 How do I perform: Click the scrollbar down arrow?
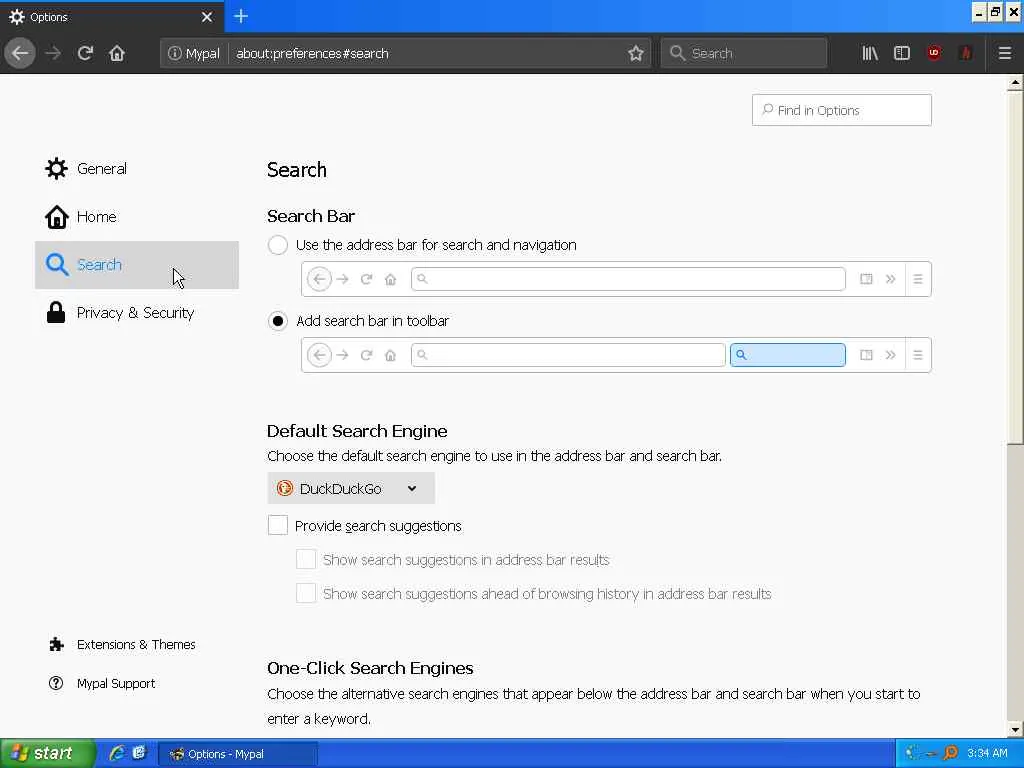pyautogui.click(x=1015, y=729)
